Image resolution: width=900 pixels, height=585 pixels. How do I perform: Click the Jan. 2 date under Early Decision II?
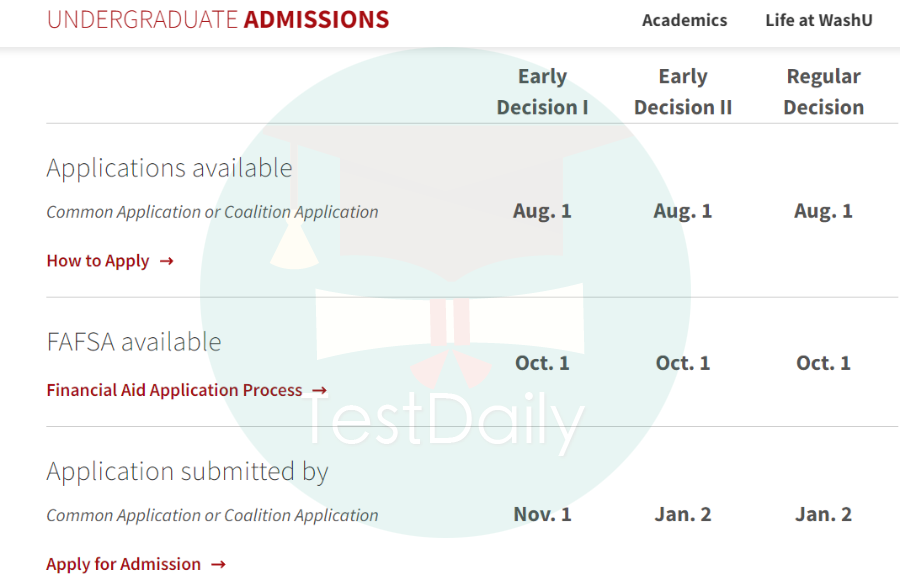(x=683, y=514)
